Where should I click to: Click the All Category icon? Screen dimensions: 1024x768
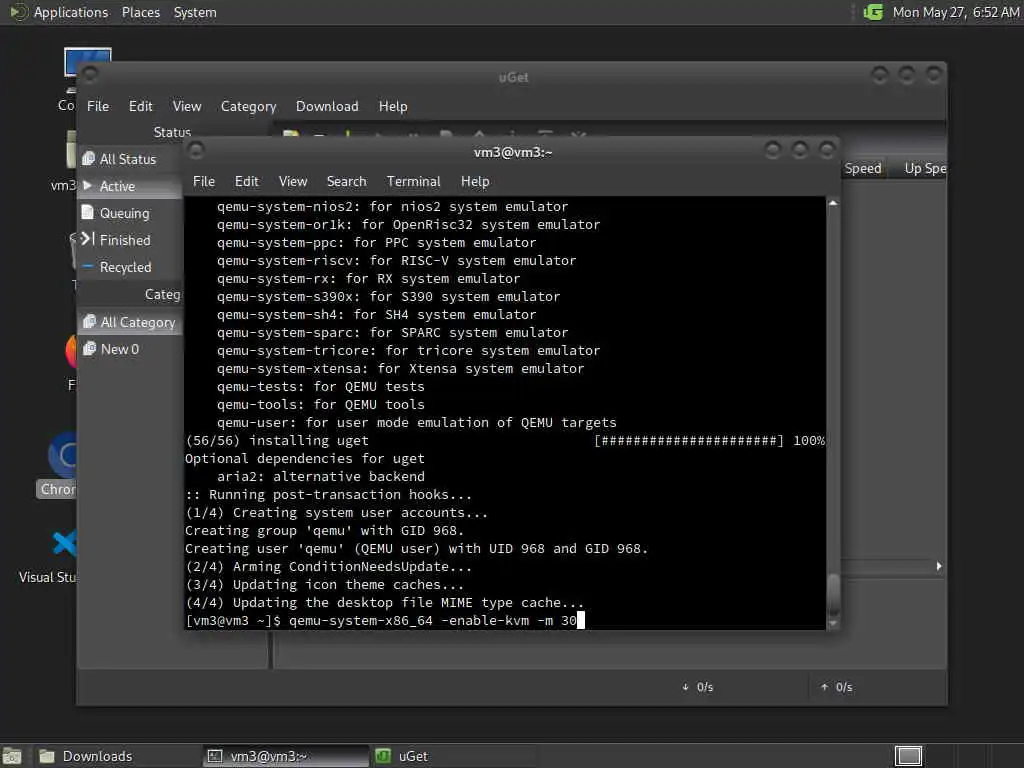point(89,321)
